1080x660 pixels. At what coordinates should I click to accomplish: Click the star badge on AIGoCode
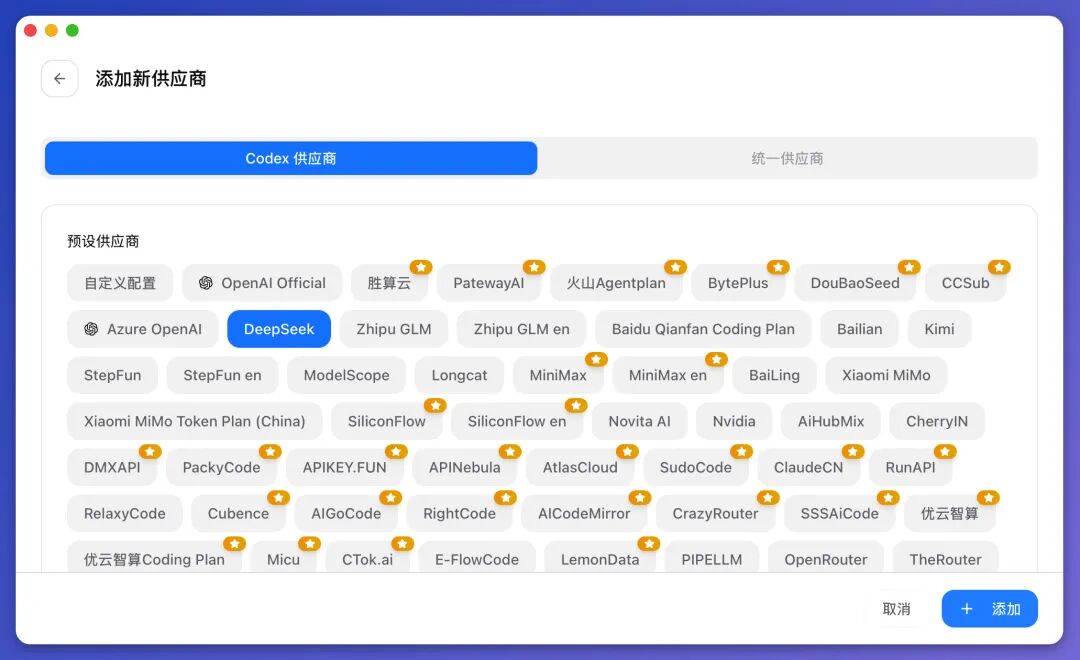[391, 497]
